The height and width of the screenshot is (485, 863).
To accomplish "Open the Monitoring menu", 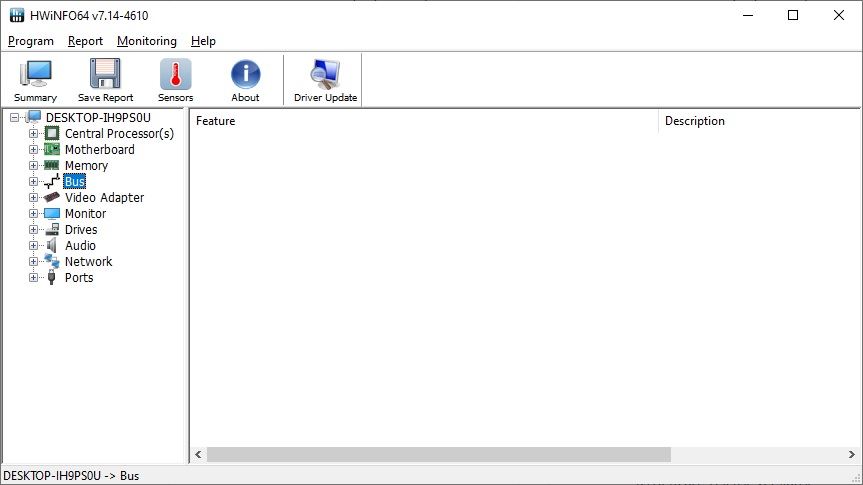I will pos(146,41).
